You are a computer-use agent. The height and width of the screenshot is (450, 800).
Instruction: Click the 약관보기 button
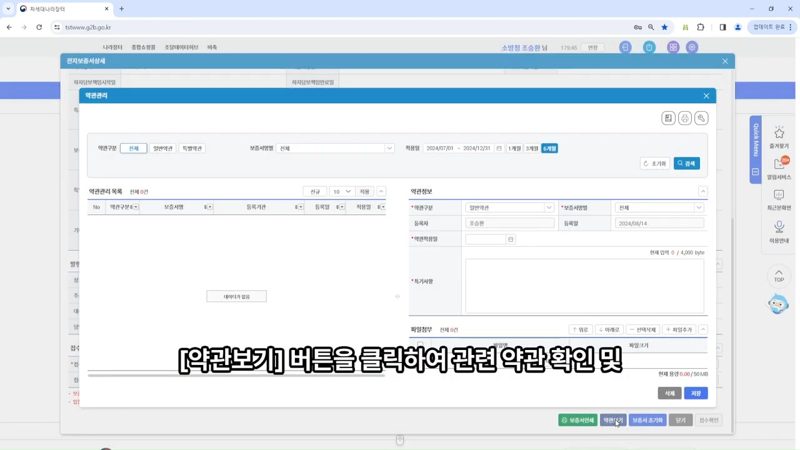[613, 420]
